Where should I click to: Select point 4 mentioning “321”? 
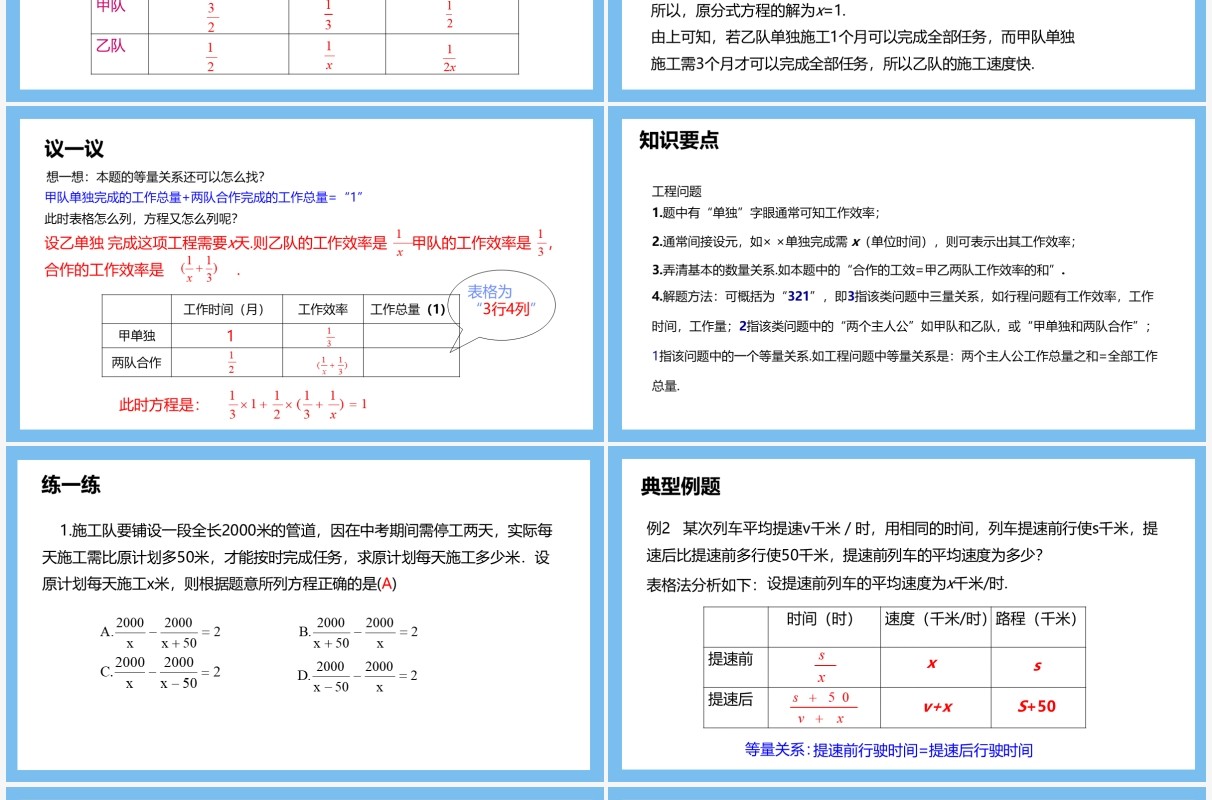click(903, 341)
